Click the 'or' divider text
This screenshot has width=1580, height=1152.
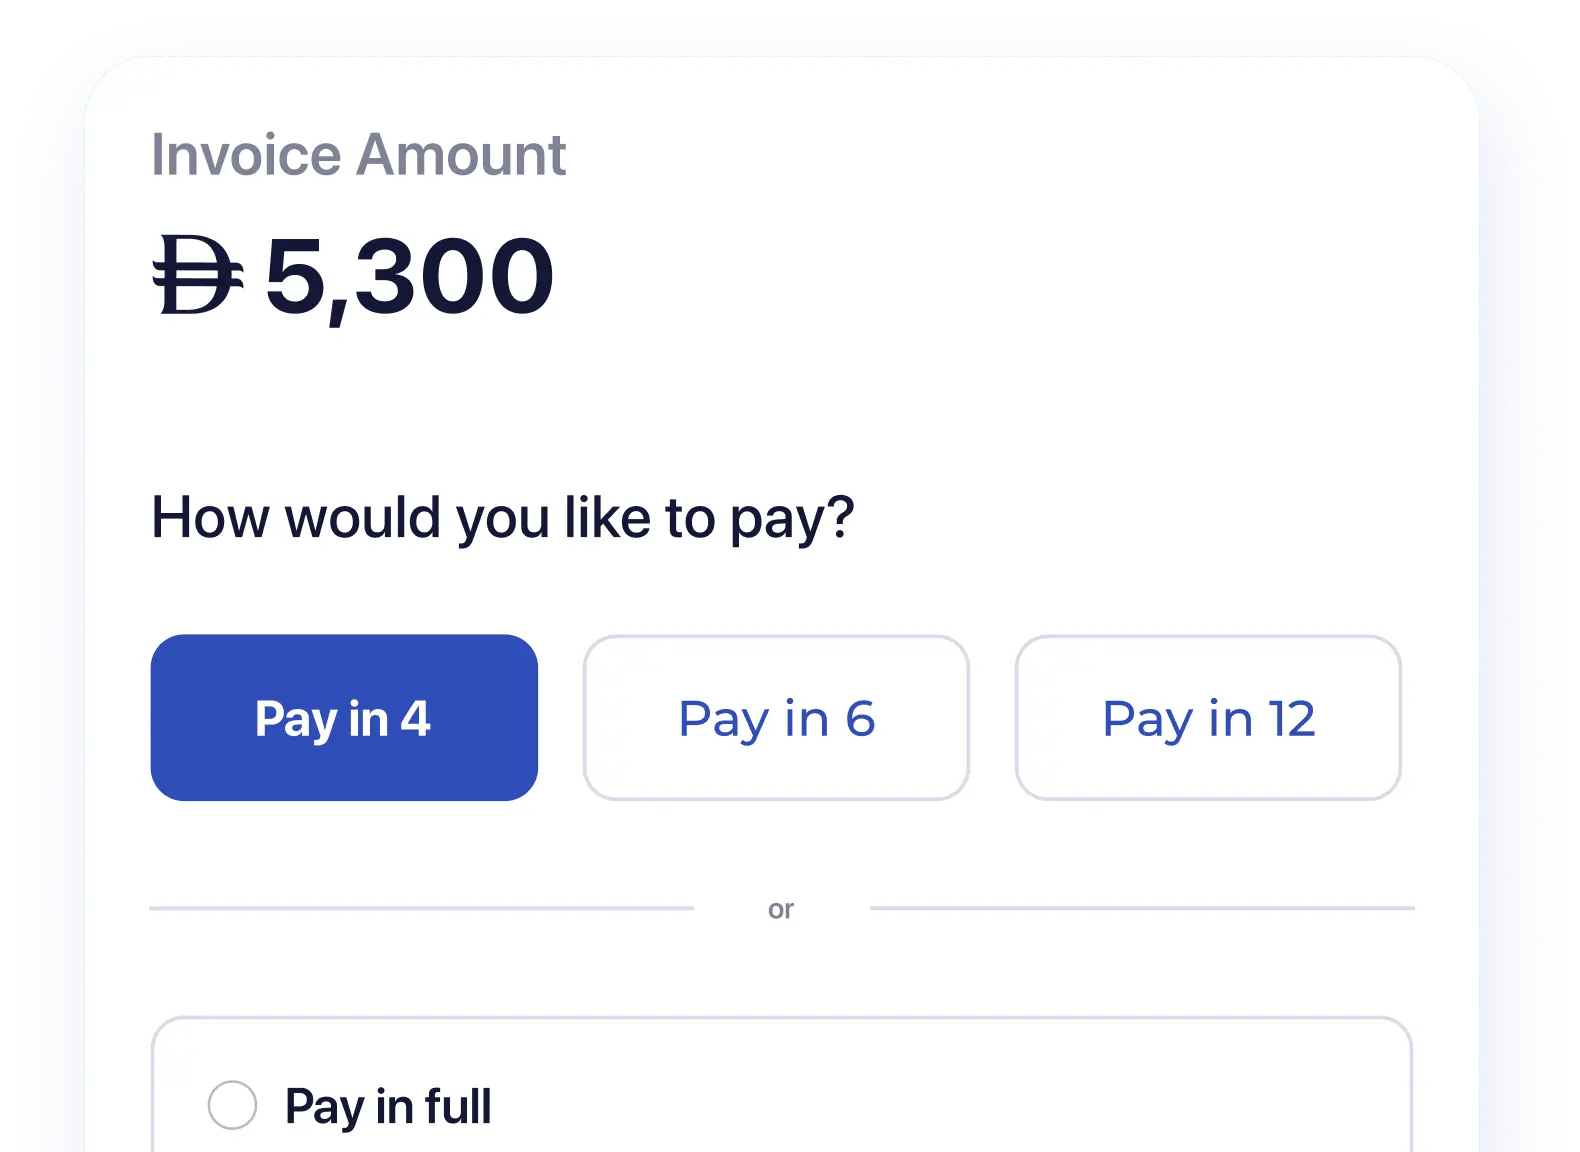(781, 910)
